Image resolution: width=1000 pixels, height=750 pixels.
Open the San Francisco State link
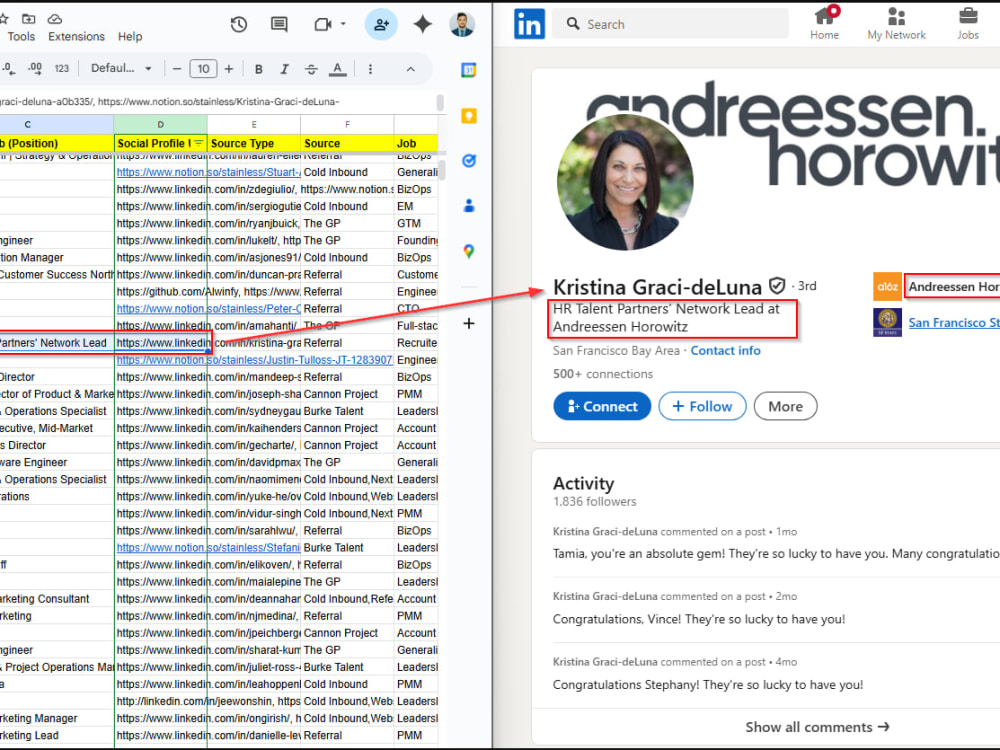click(x=954, y=323)
